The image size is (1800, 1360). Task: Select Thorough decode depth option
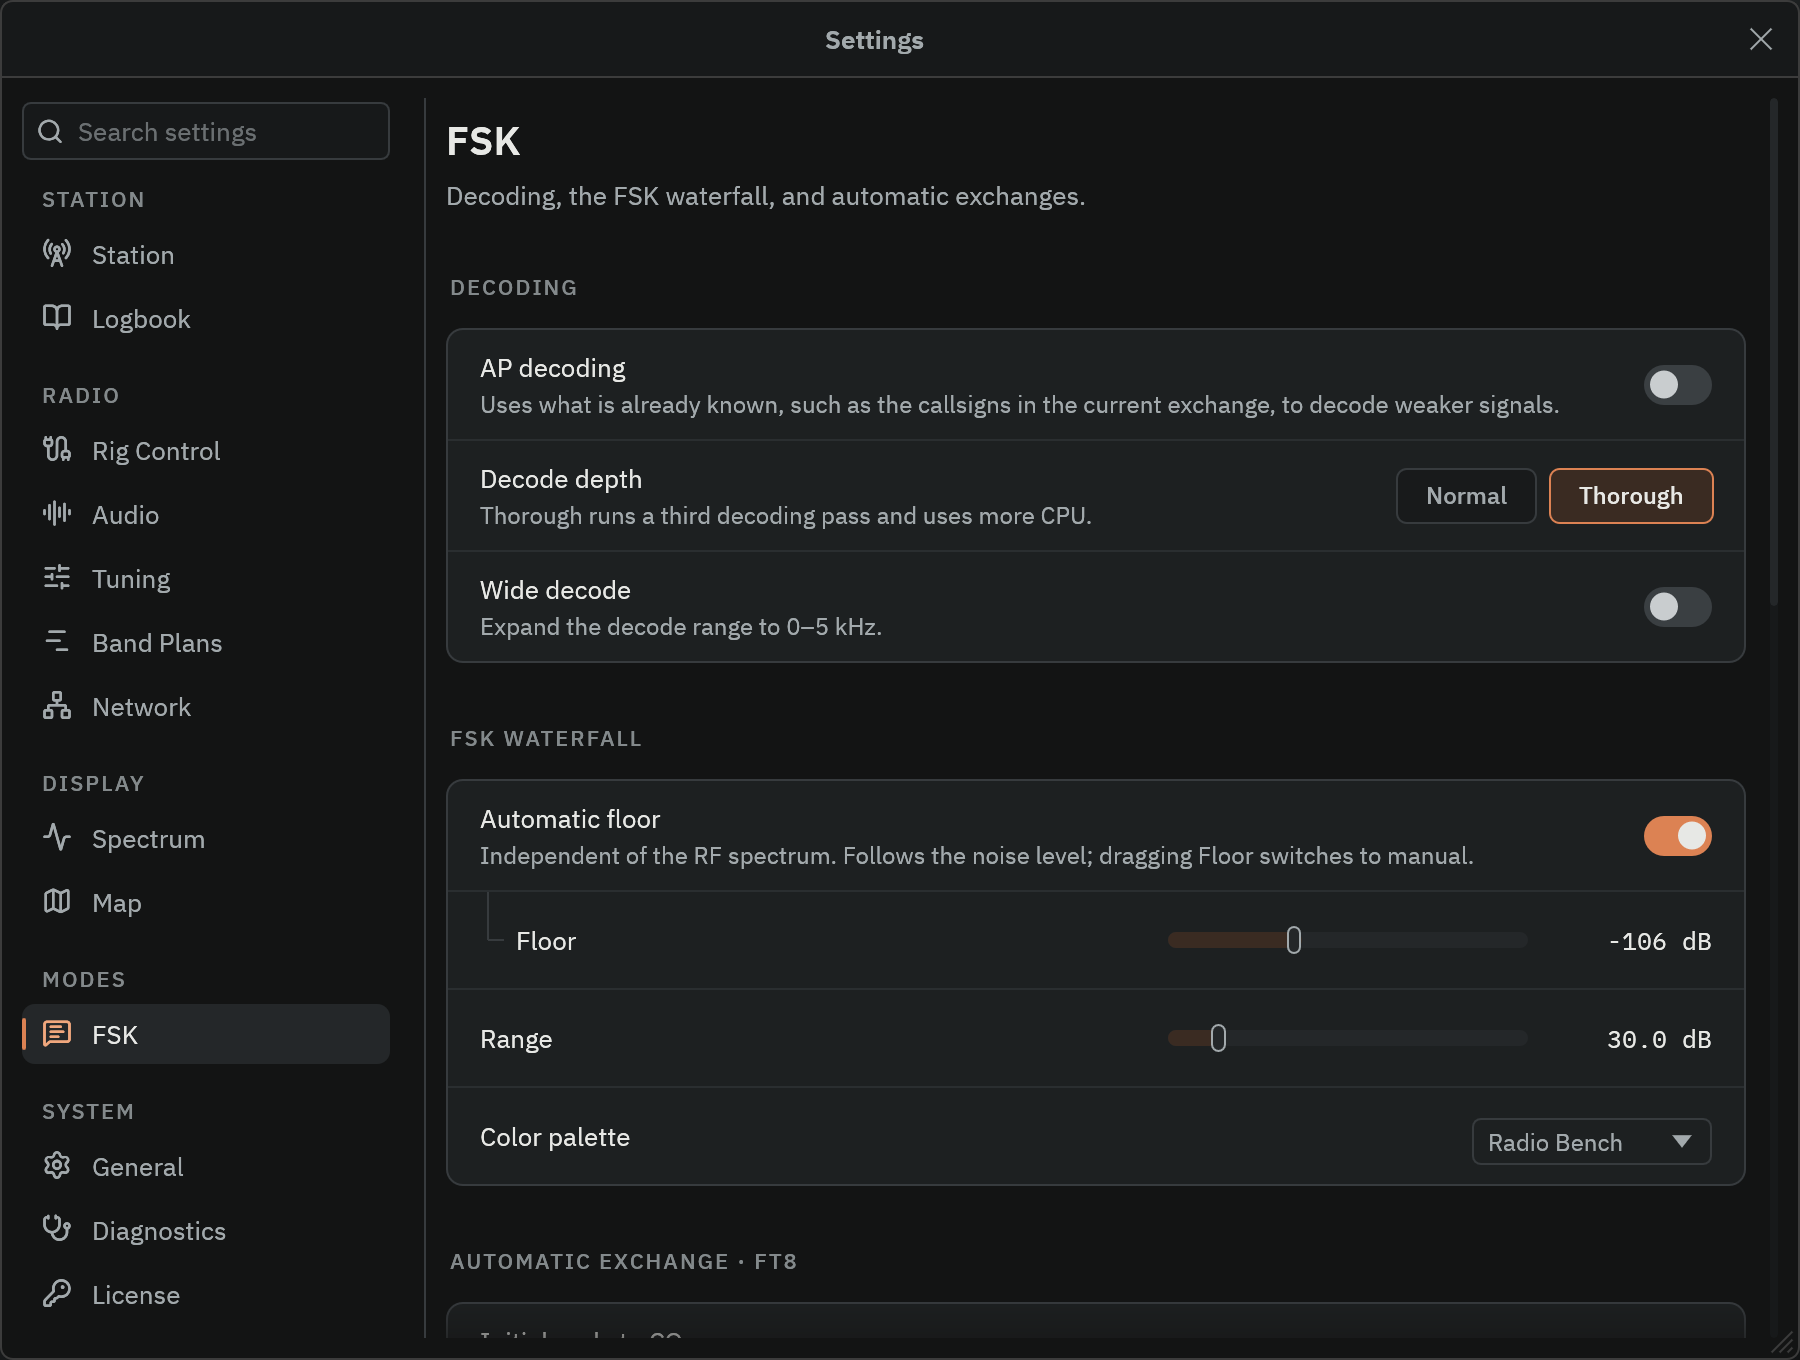coord(1631,496)
